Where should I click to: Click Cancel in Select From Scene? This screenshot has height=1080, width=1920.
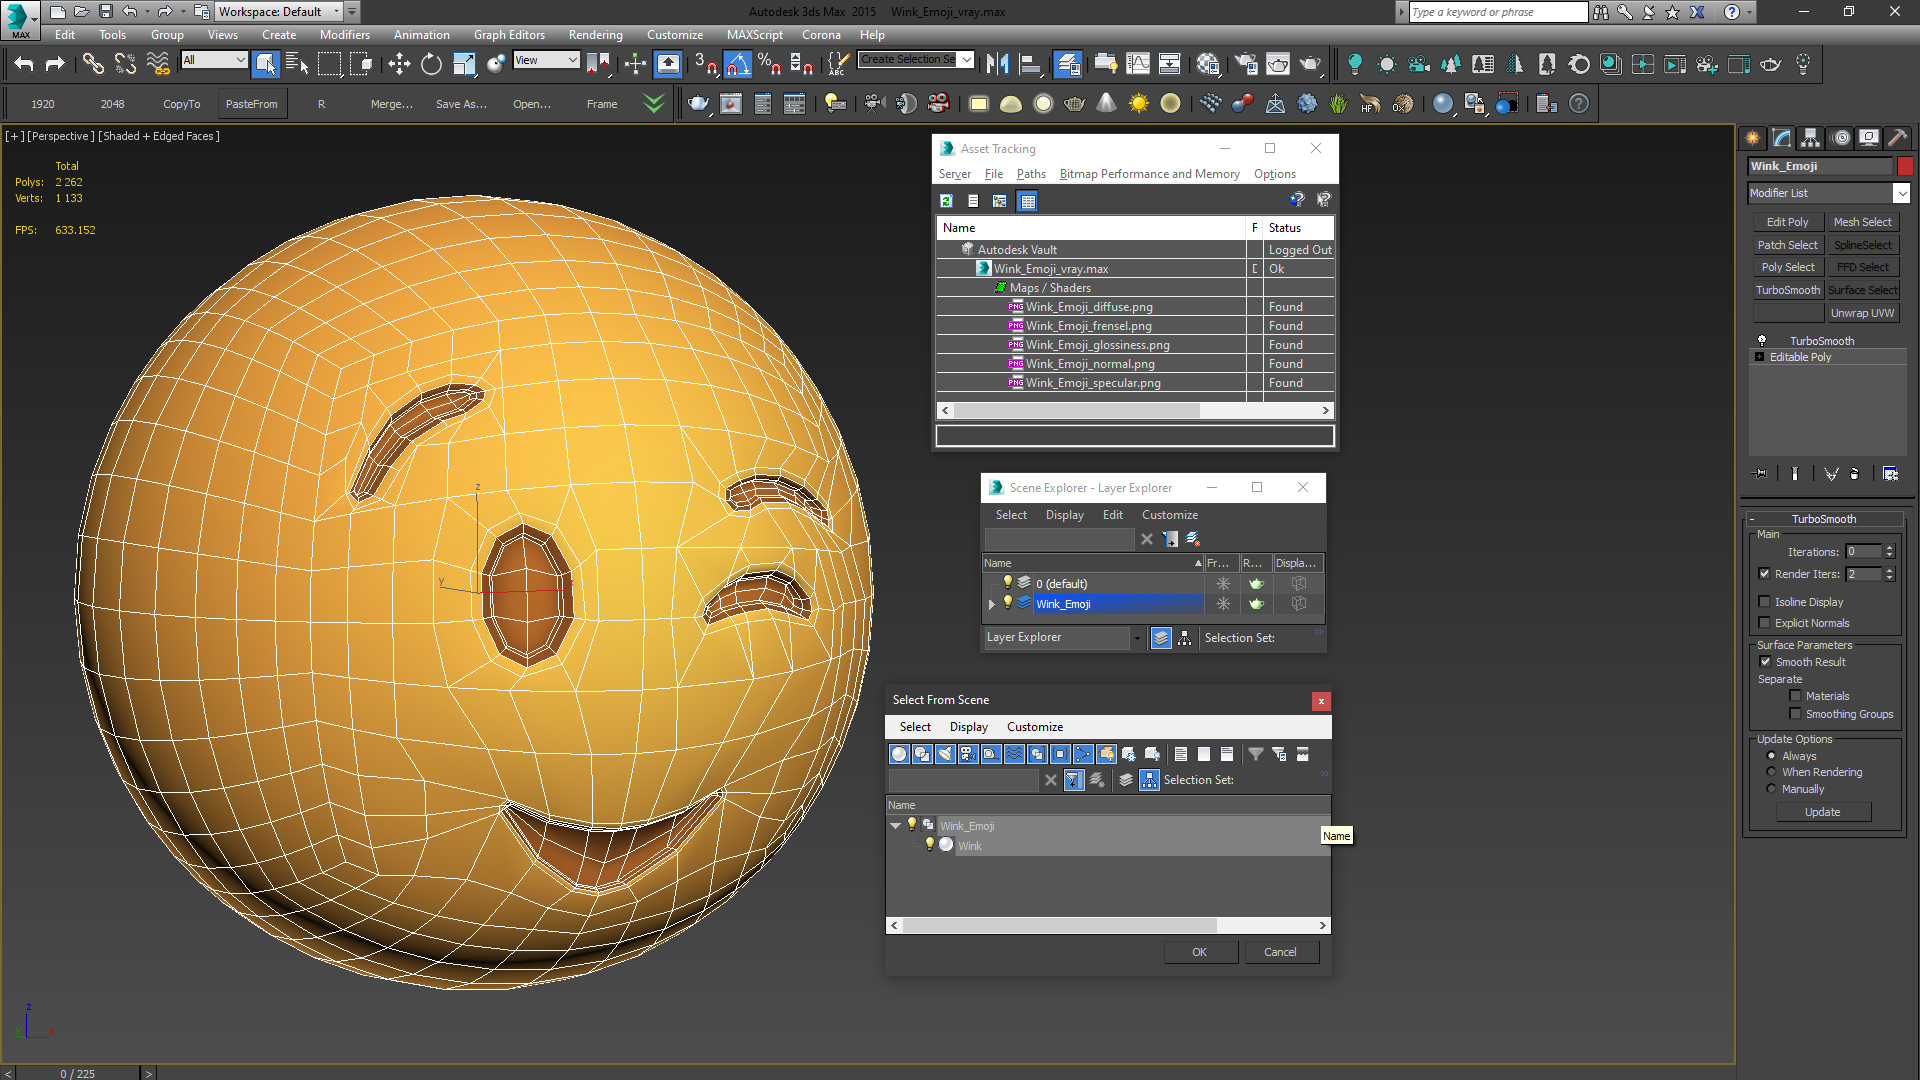pyautogui.click(x=1280, y=951)
